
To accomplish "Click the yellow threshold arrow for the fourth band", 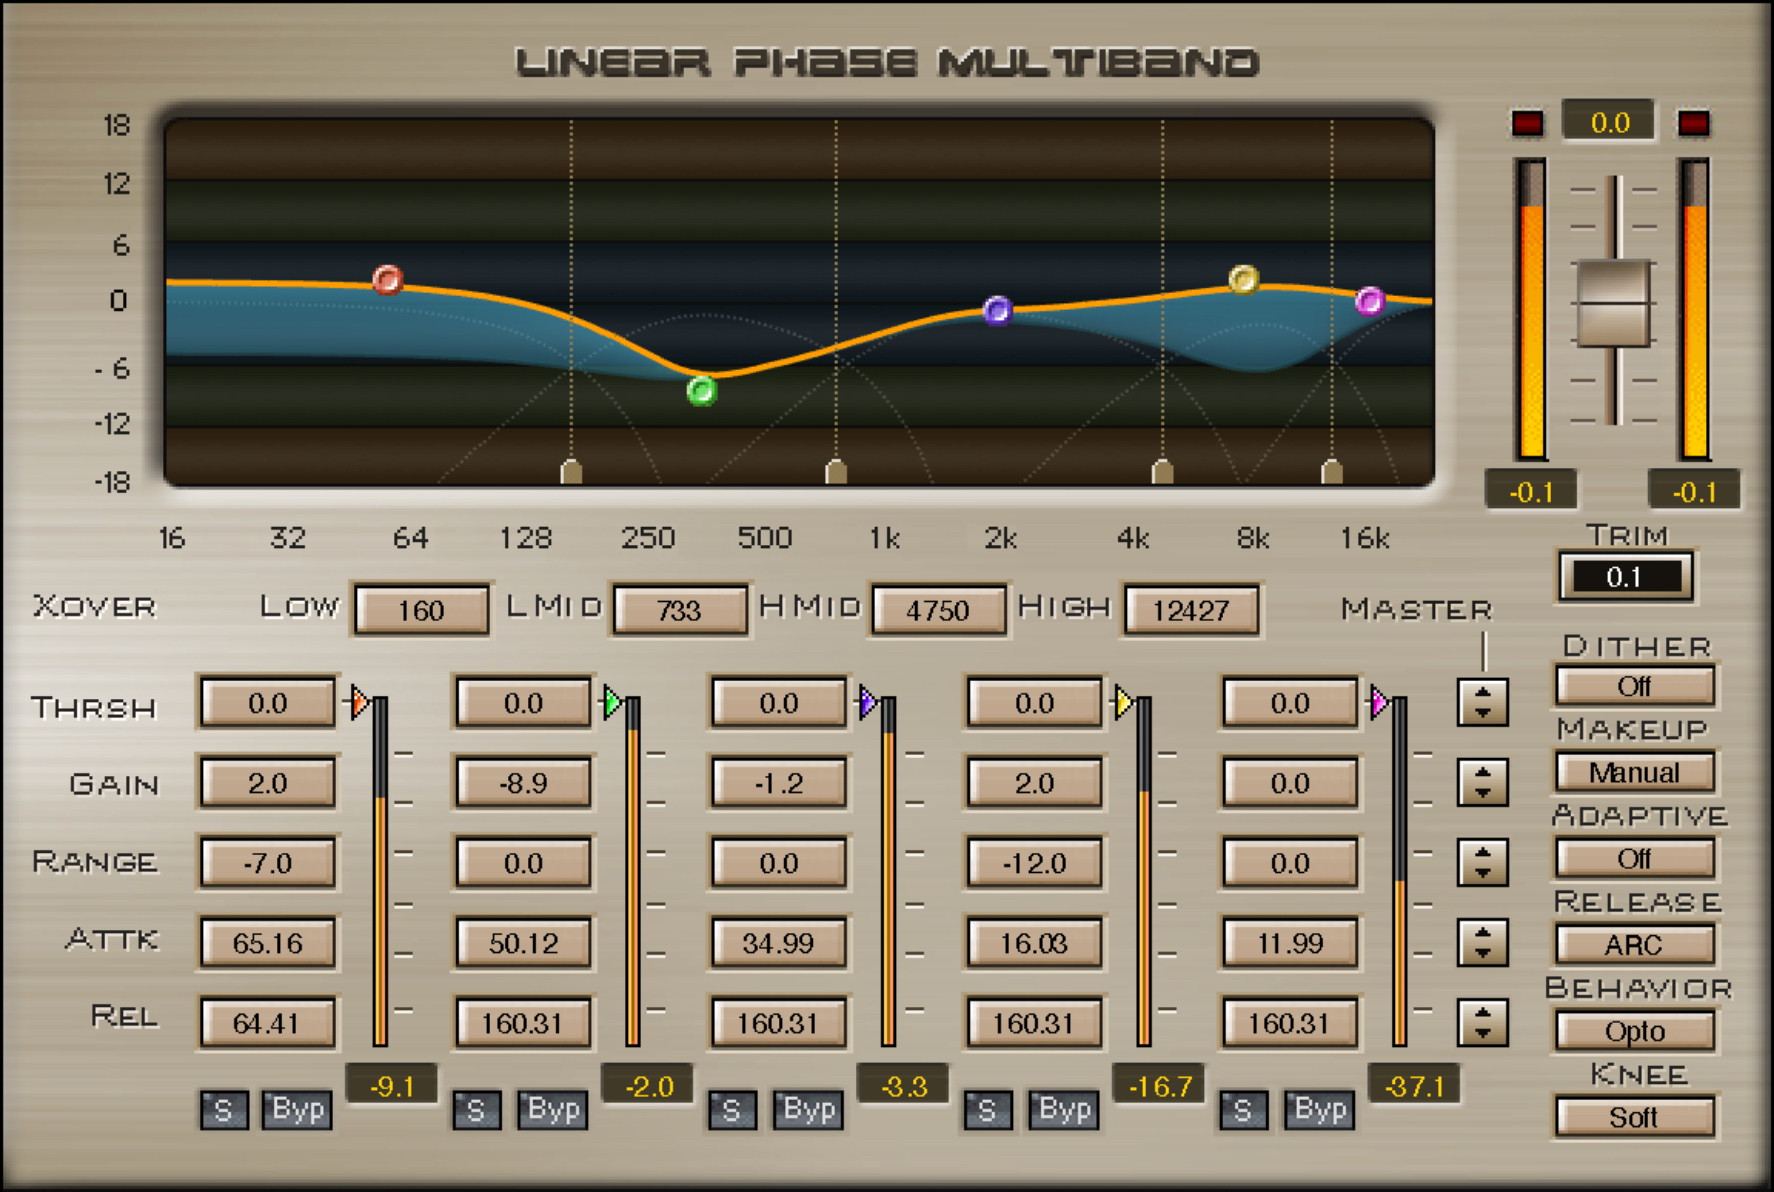I will coord(1122,703).
